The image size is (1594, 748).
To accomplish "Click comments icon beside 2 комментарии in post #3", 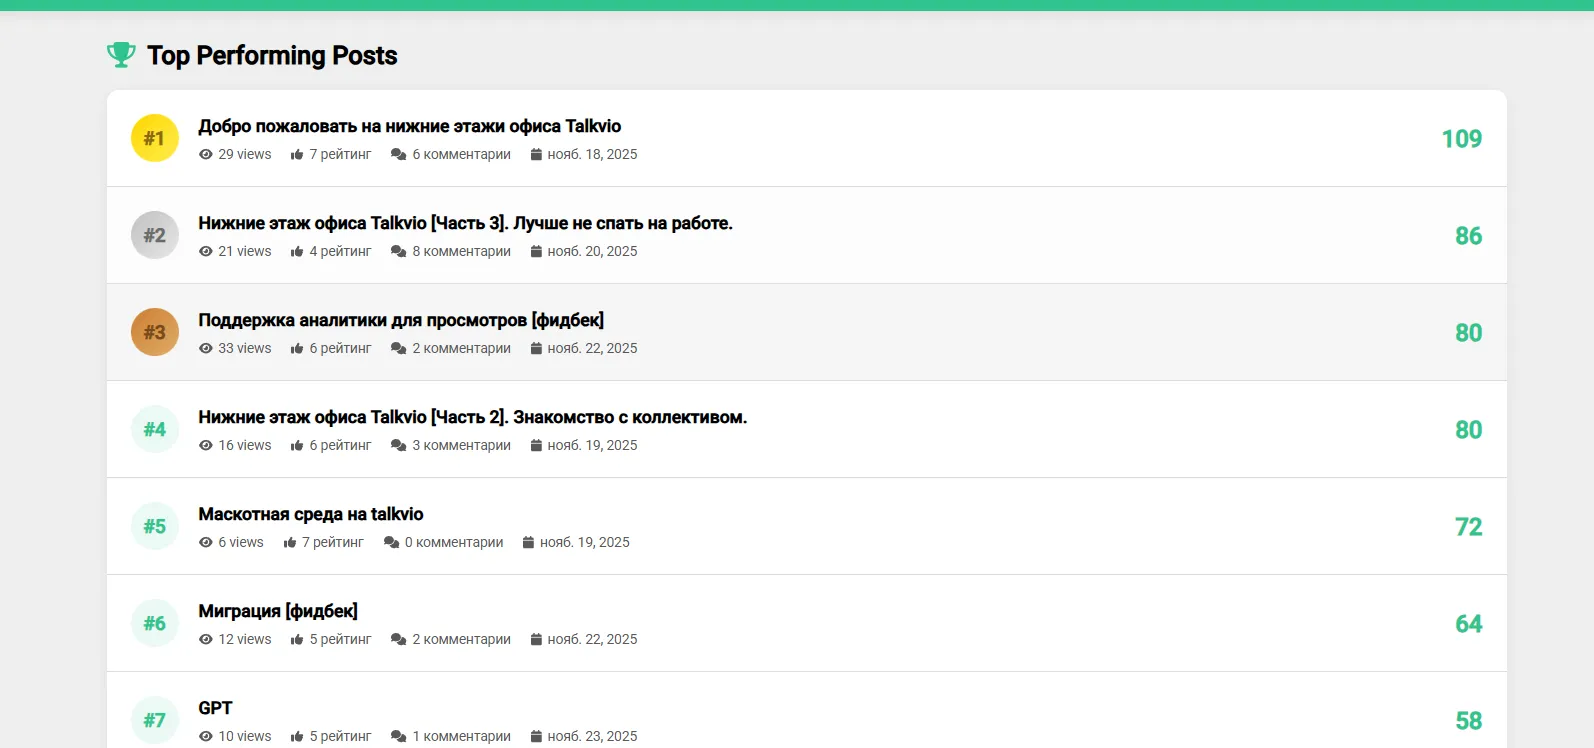I will (x=398, y=348).
